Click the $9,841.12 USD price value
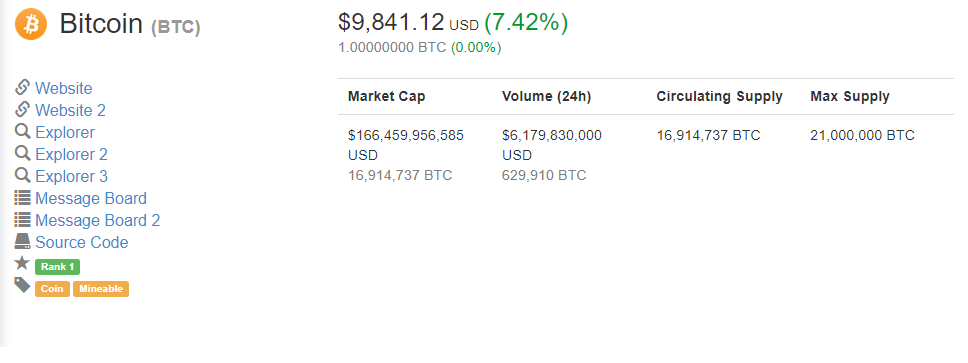968x363 pixels. click(x=408, y=23)
